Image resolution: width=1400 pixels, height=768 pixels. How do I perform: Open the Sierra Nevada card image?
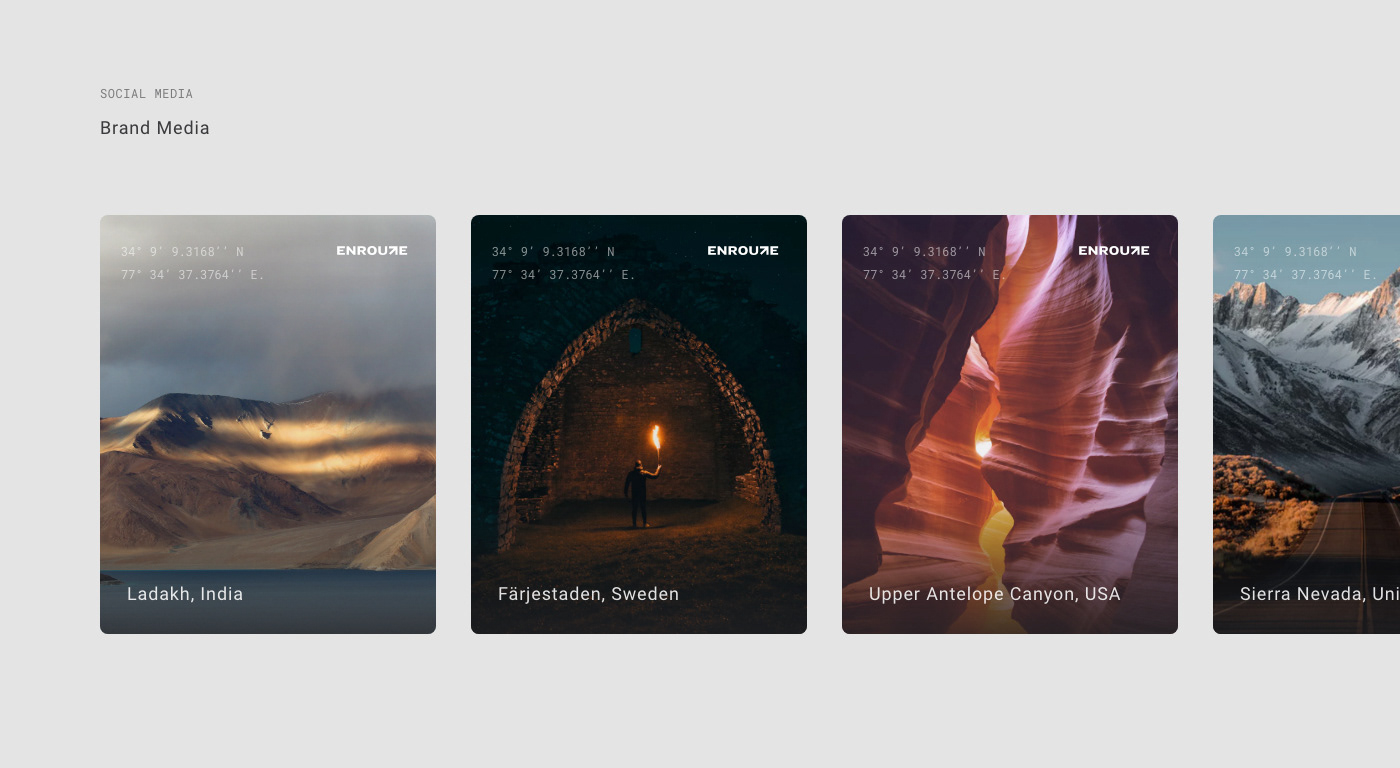tap(1306, 424)
